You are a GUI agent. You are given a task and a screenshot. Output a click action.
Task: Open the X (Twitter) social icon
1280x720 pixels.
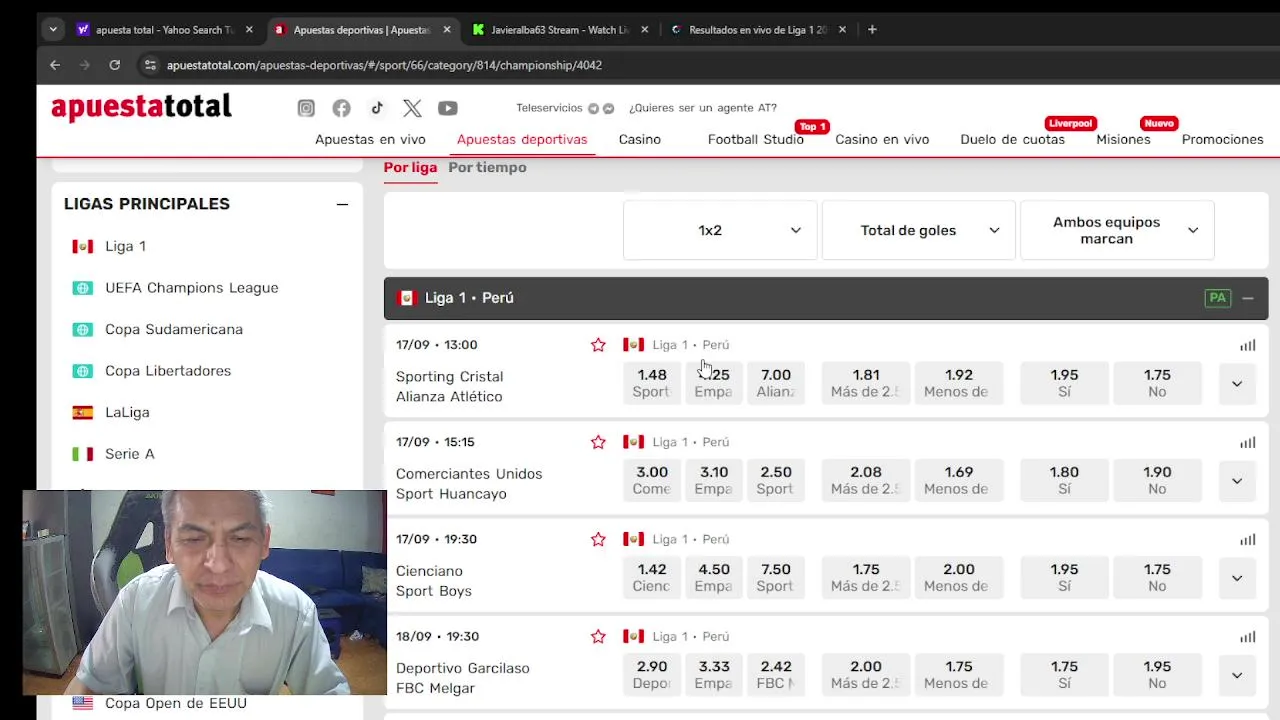(x=412, y=108)
